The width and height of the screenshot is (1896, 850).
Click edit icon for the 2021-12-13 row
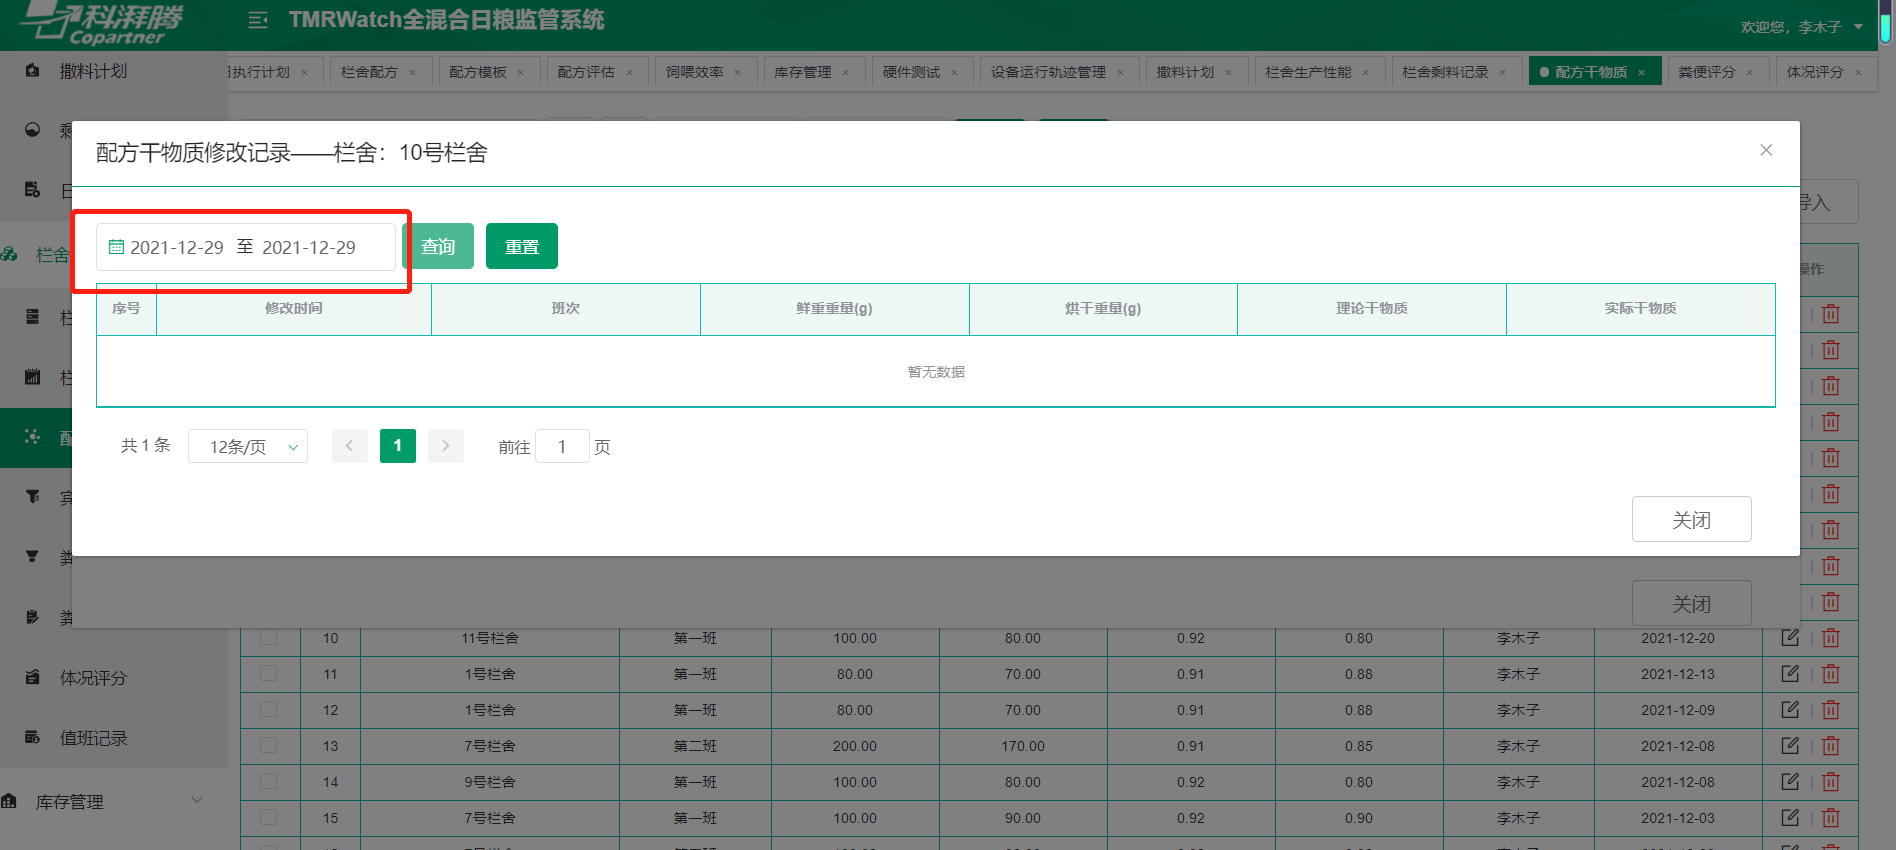coord(1790,674)
